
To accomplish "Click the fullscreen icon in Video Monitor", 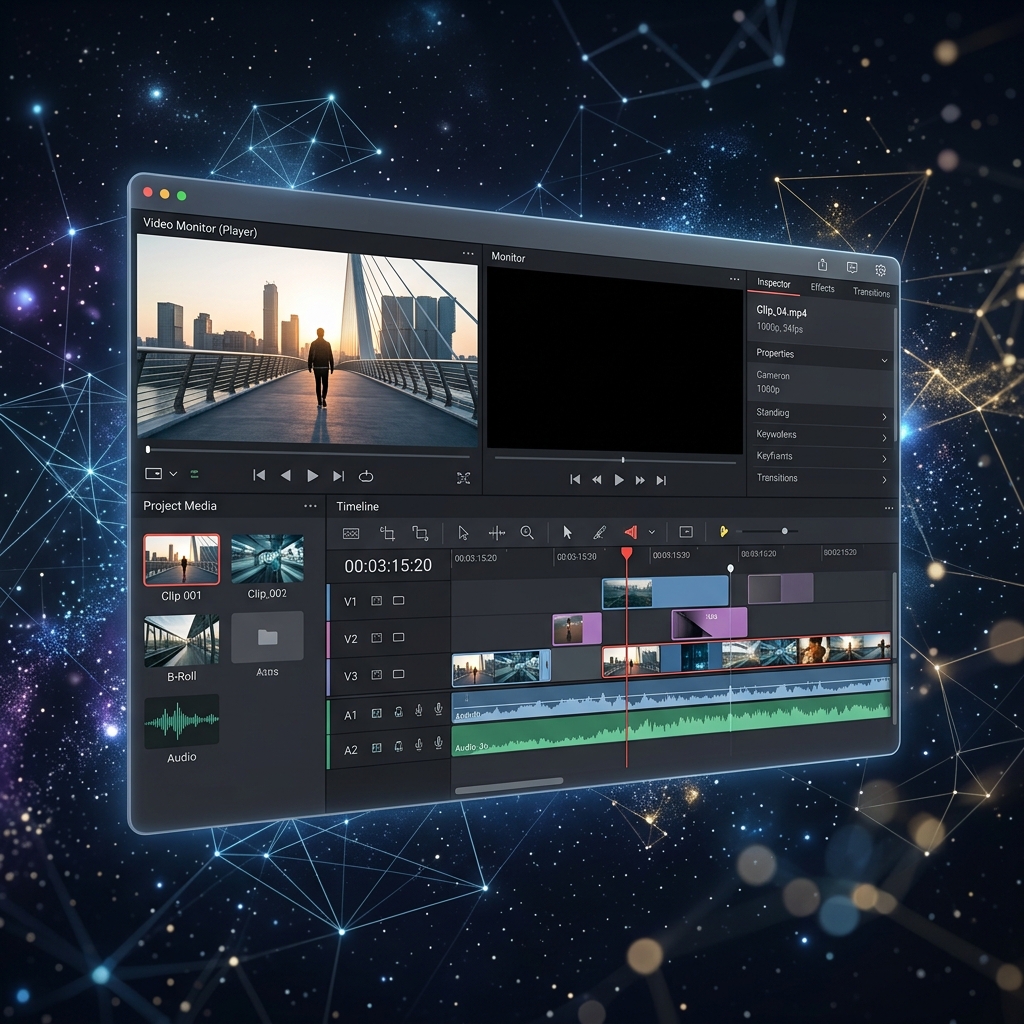I will pos(463,478).
